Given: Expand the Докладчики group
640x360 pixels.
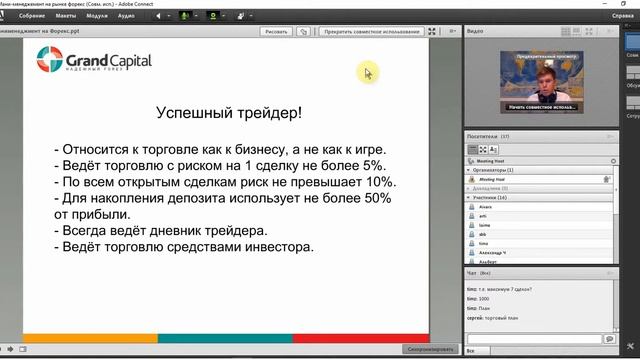Looking at the screenshot, I should pos(469,189).
